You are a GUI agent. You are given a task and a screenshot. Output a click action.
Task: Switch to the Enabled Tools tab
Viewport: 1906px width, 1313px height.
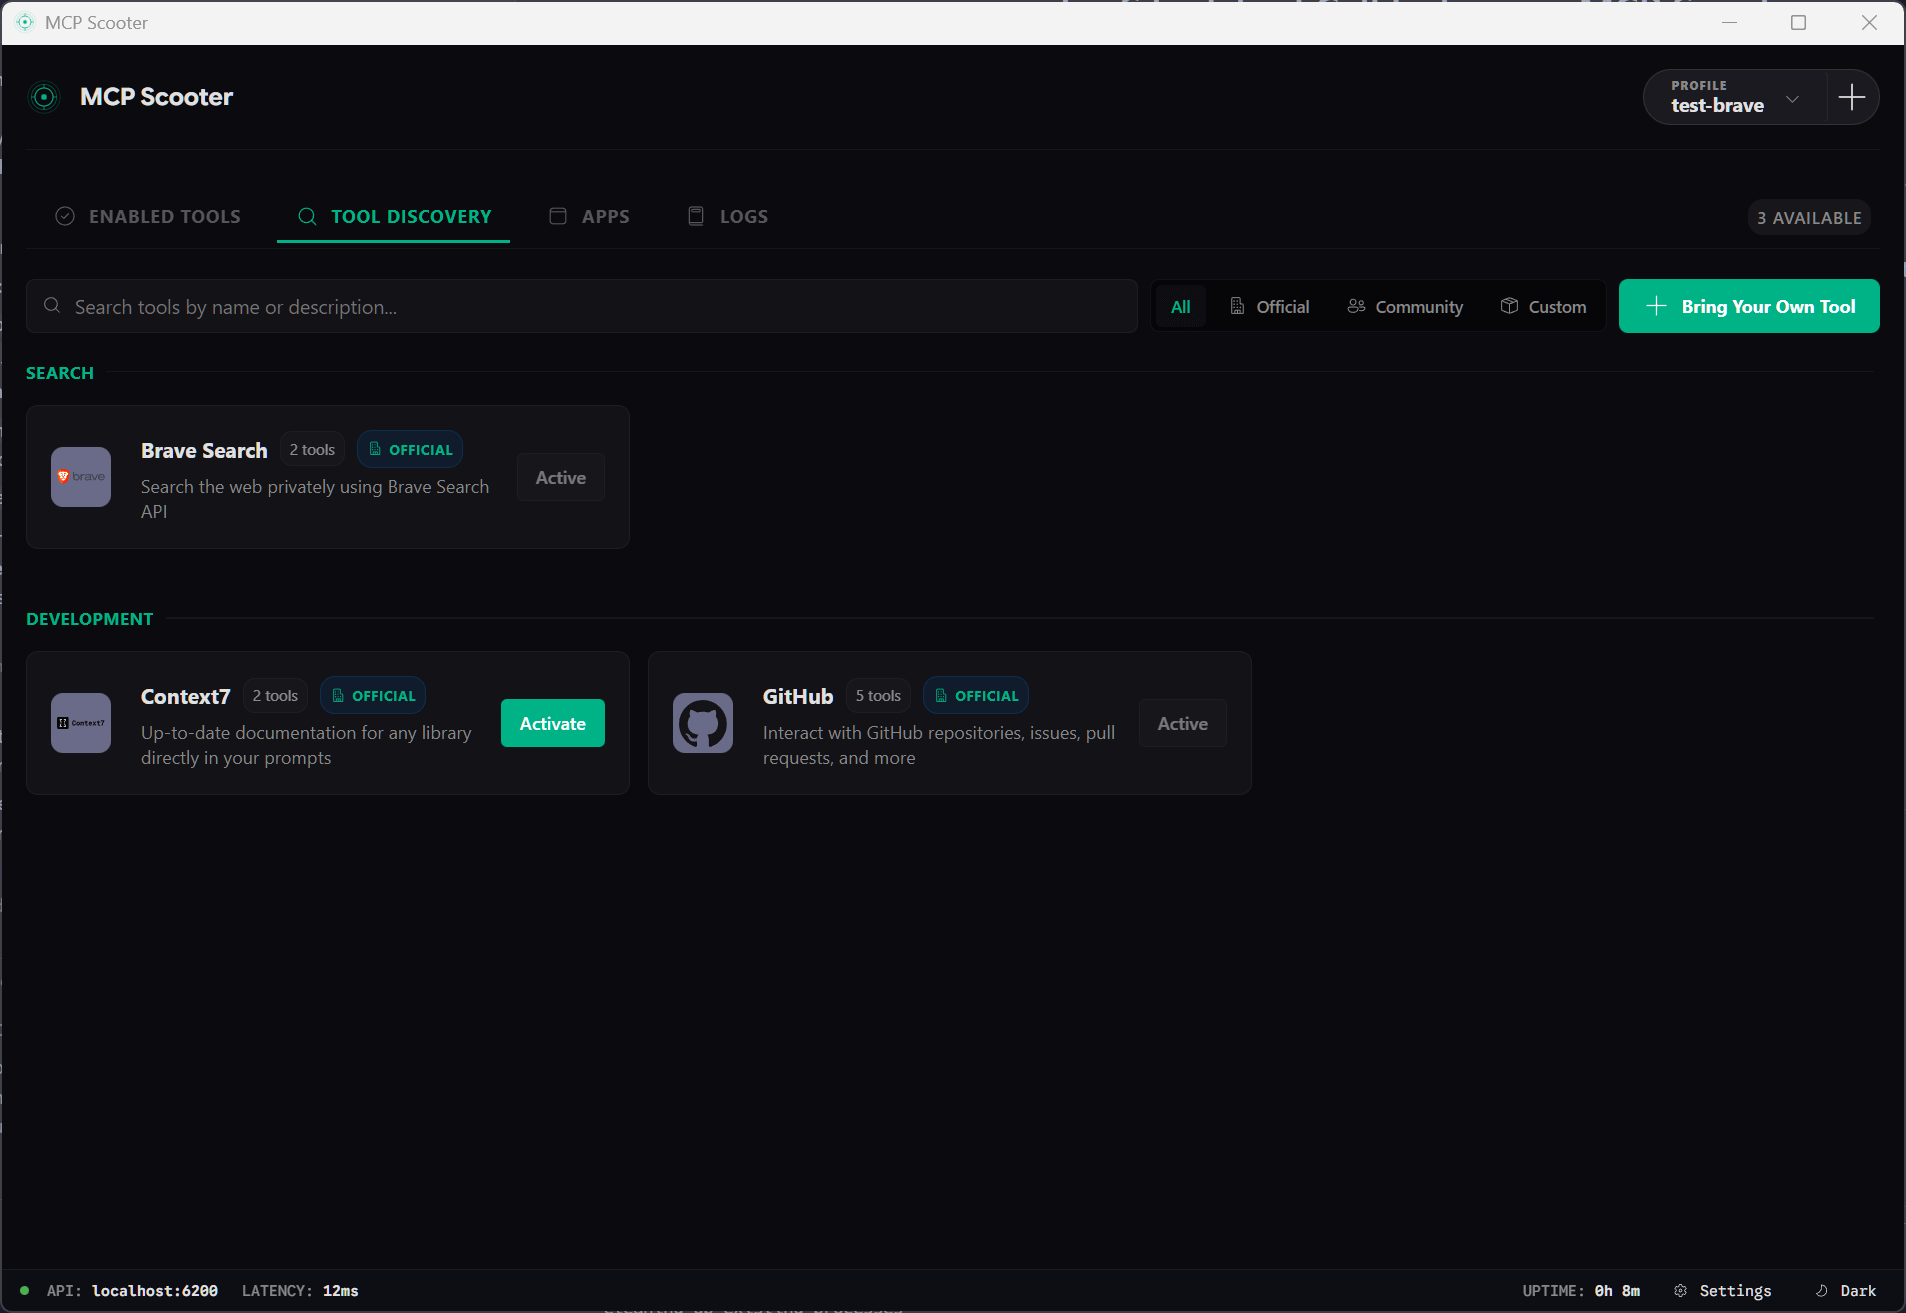coord(148,216)
